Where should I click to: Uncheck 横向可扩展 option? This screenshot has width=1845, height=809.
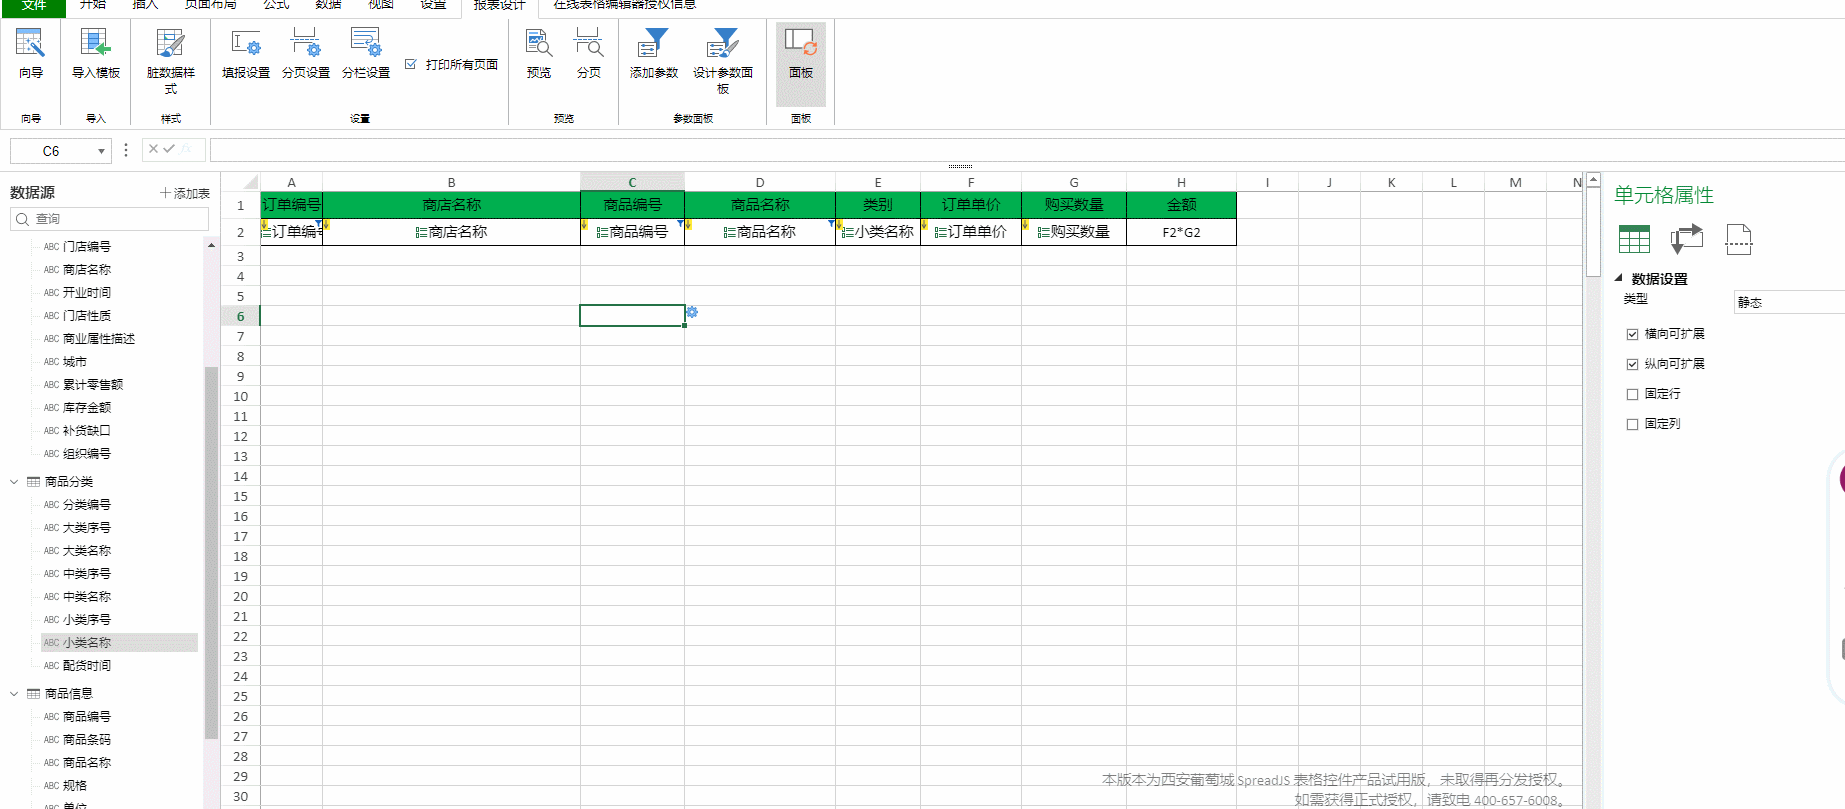1632,334
